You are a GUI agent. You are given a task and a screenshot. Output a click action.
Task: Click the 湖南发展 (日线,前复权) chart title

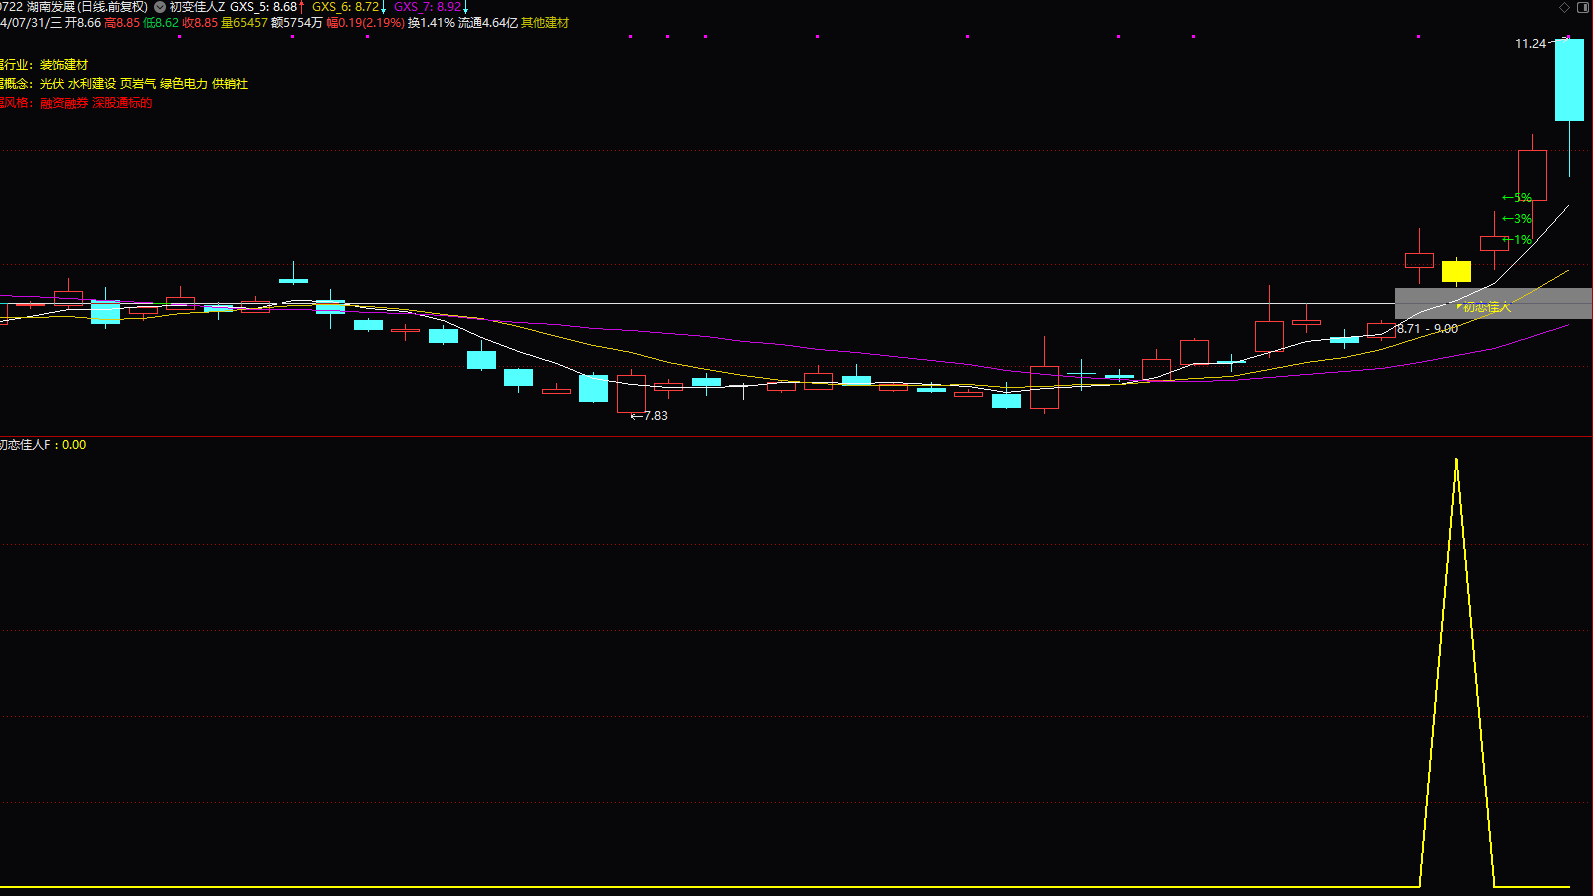pos(87,7)
